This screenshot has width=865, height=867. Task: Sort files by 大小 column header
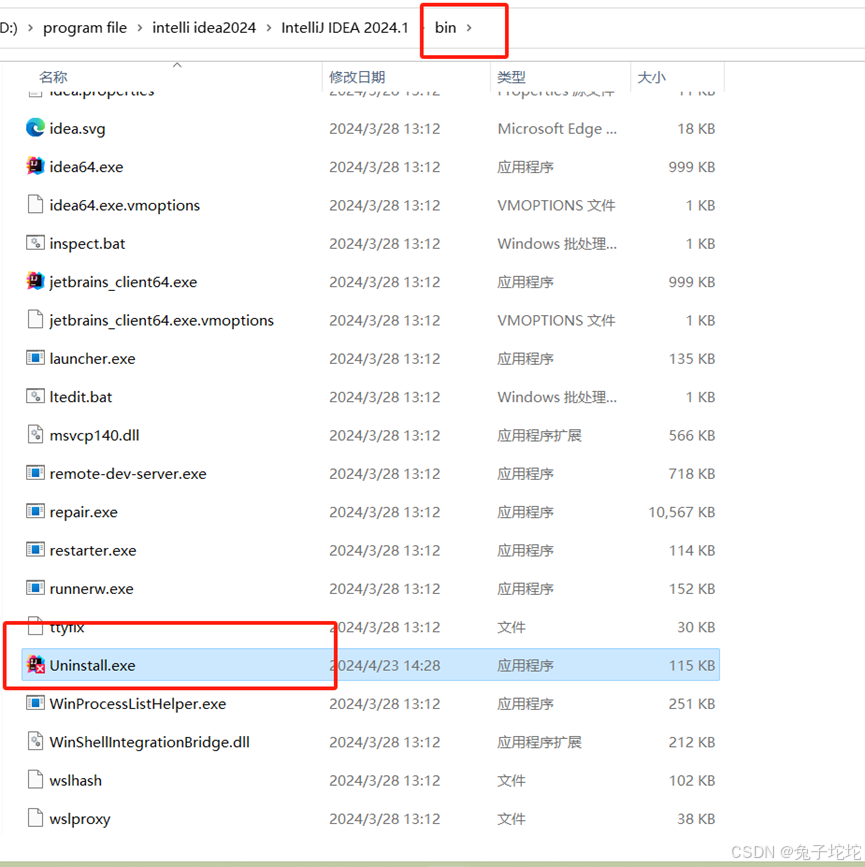coord(652,77)
